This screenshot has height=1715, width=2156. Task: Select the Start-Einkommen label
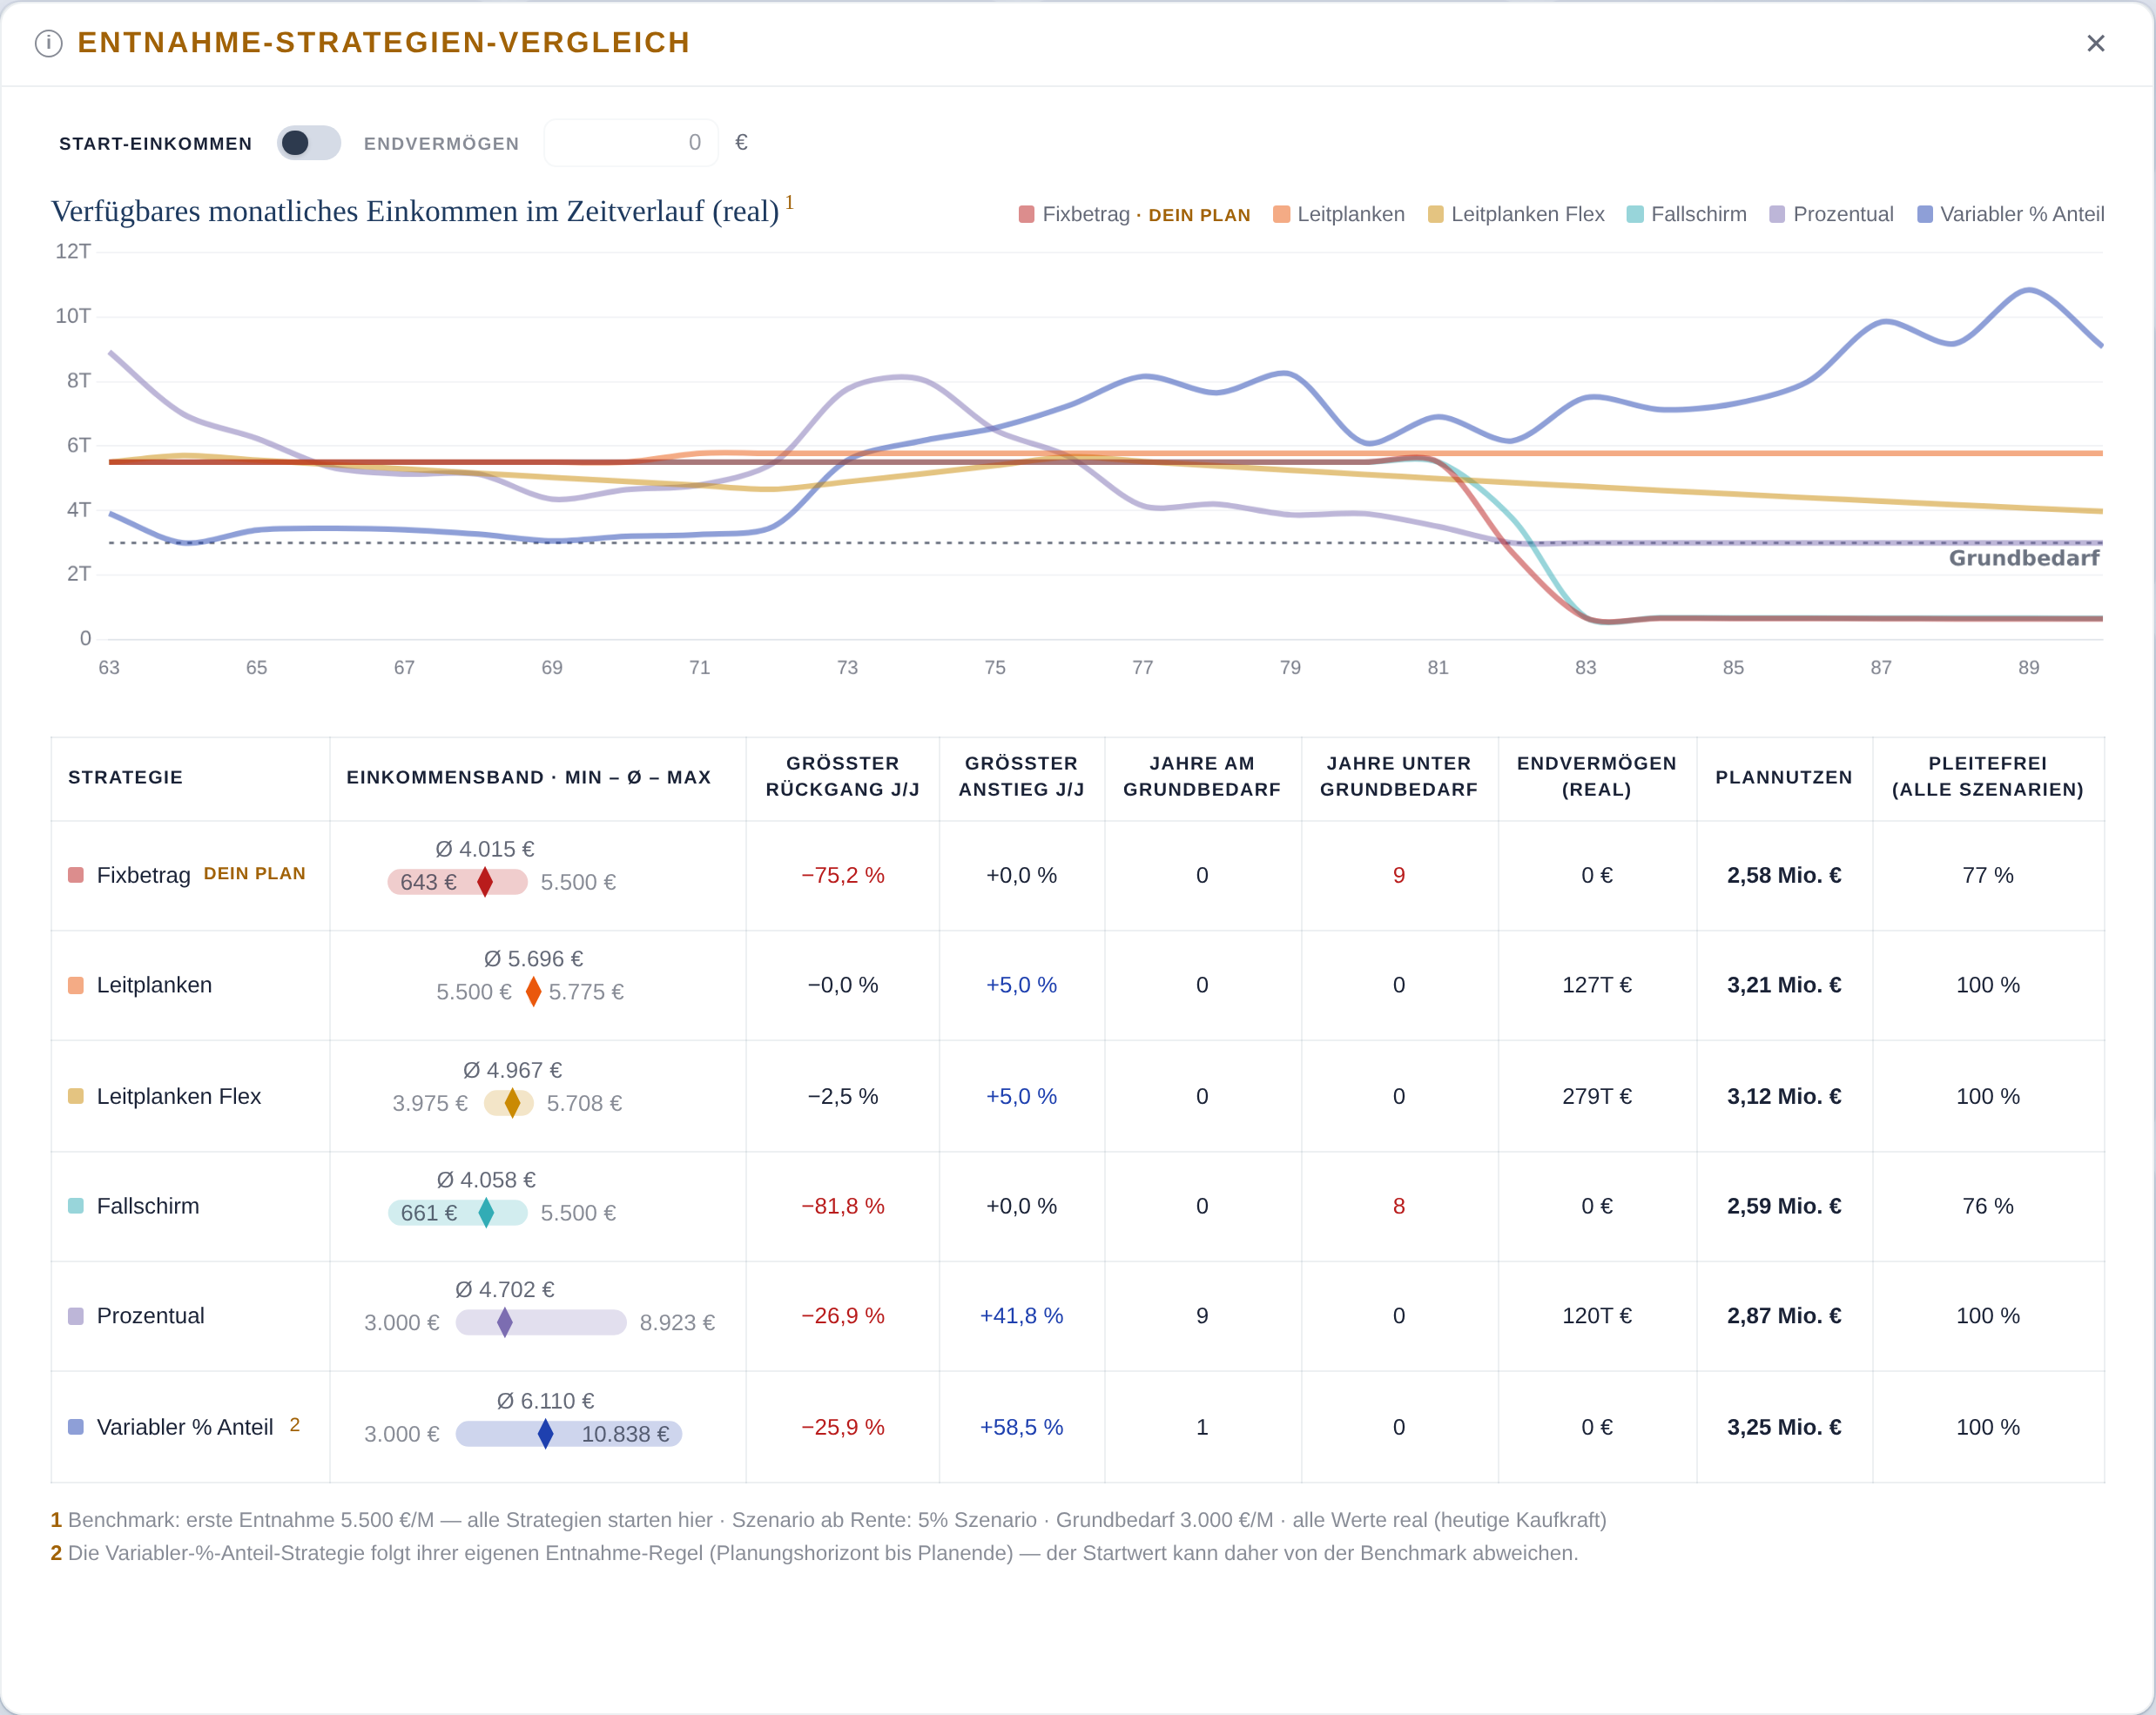tap(155, 144)
